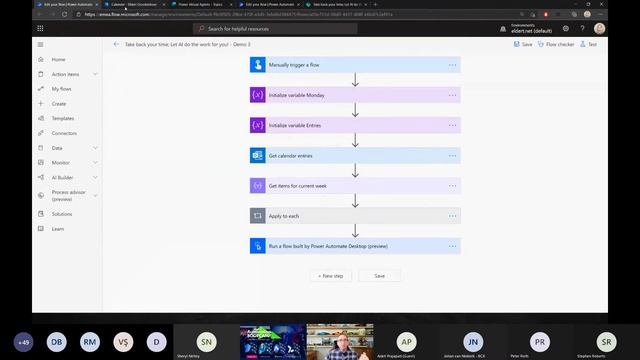This screenshot has width=640, height=360.
Task: Click the Apply to each loop icon
Action: tap(258, 216)
